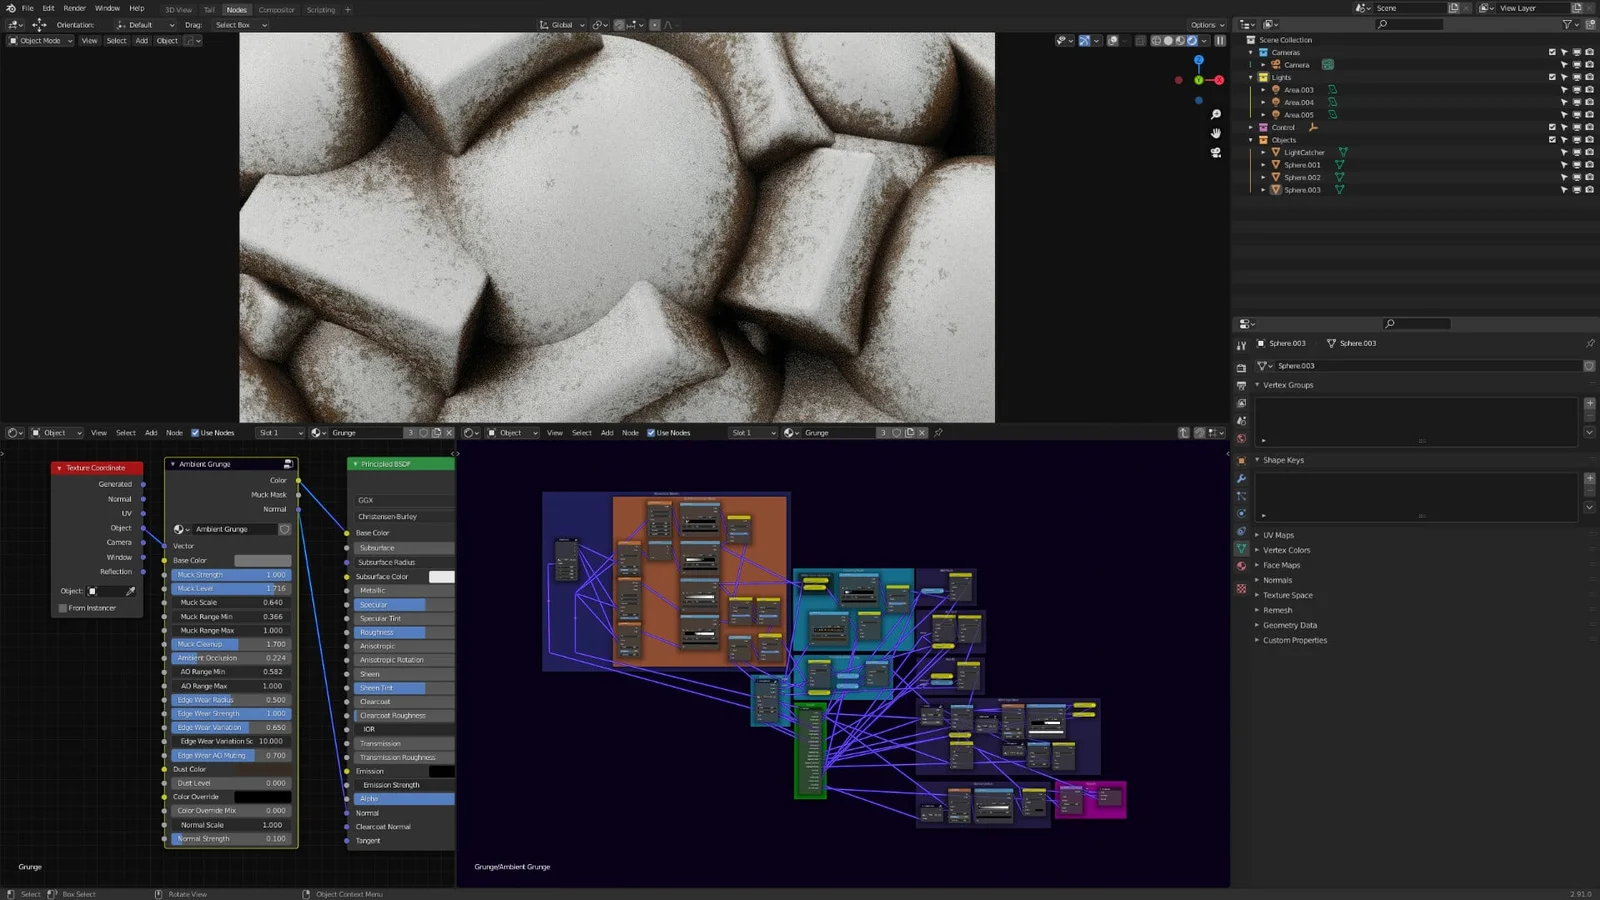Viewport: 1600px width, 900px height.
Task: Toggle Sphere.002 render visibility camera icon
Action: coord(1589,177)
